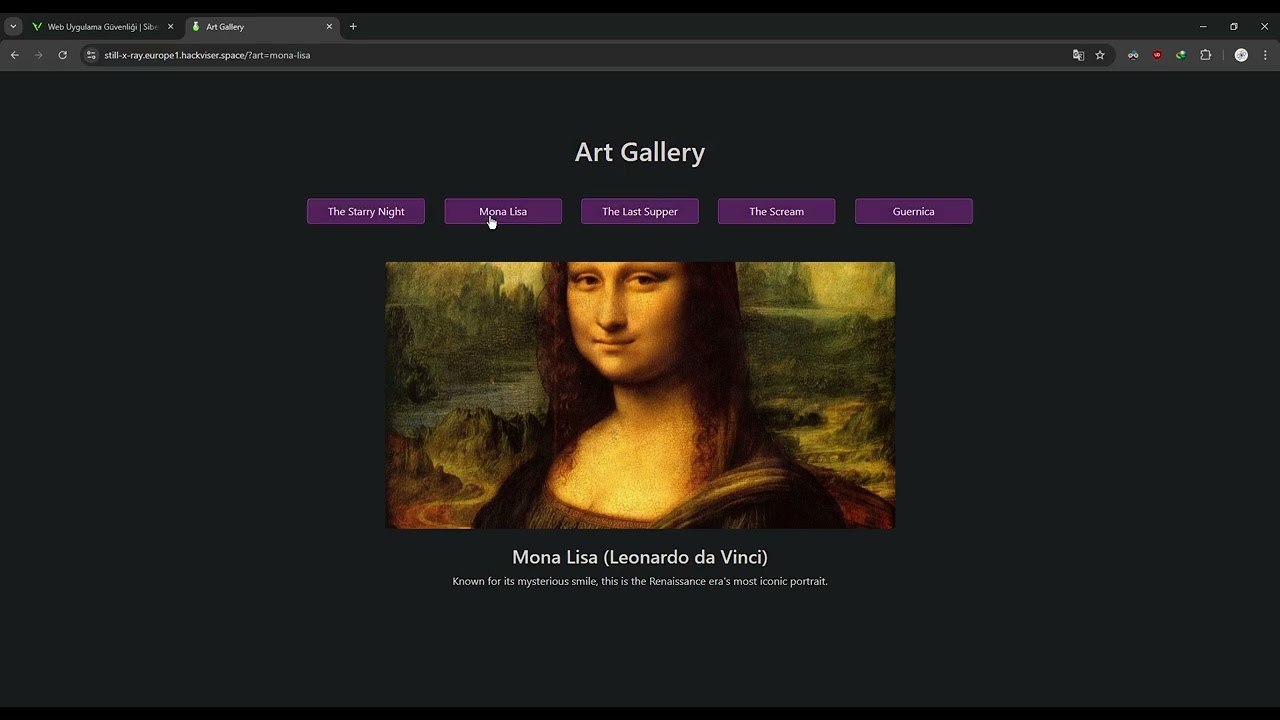Close the Web Uygulama Güvenliği tab
This screenshot has width=1280, height=720.
170,27
